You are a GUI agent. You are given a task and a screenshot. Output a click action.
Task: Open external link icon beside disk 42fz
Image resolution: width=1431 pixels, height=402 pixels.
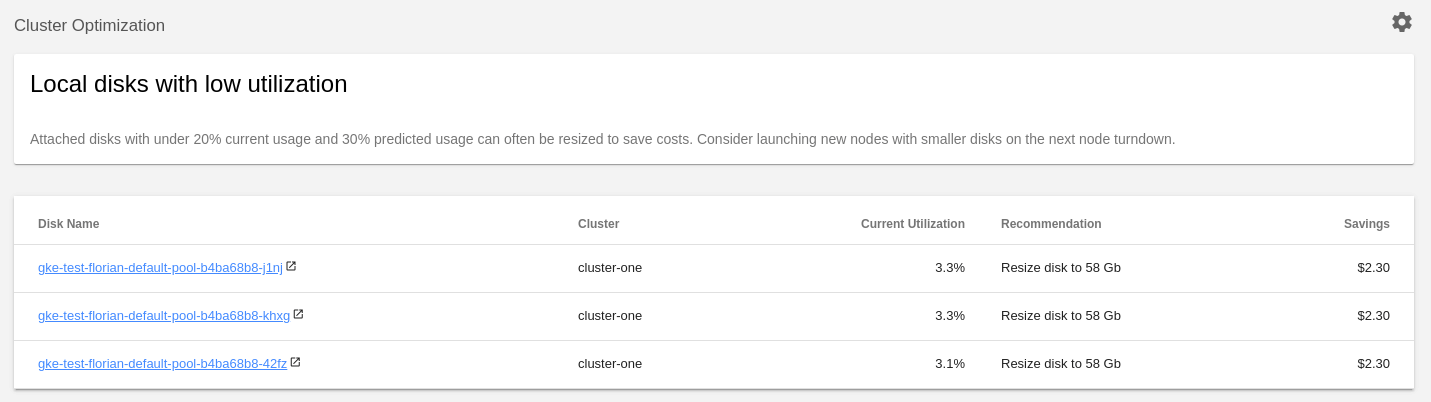(295, 362)
